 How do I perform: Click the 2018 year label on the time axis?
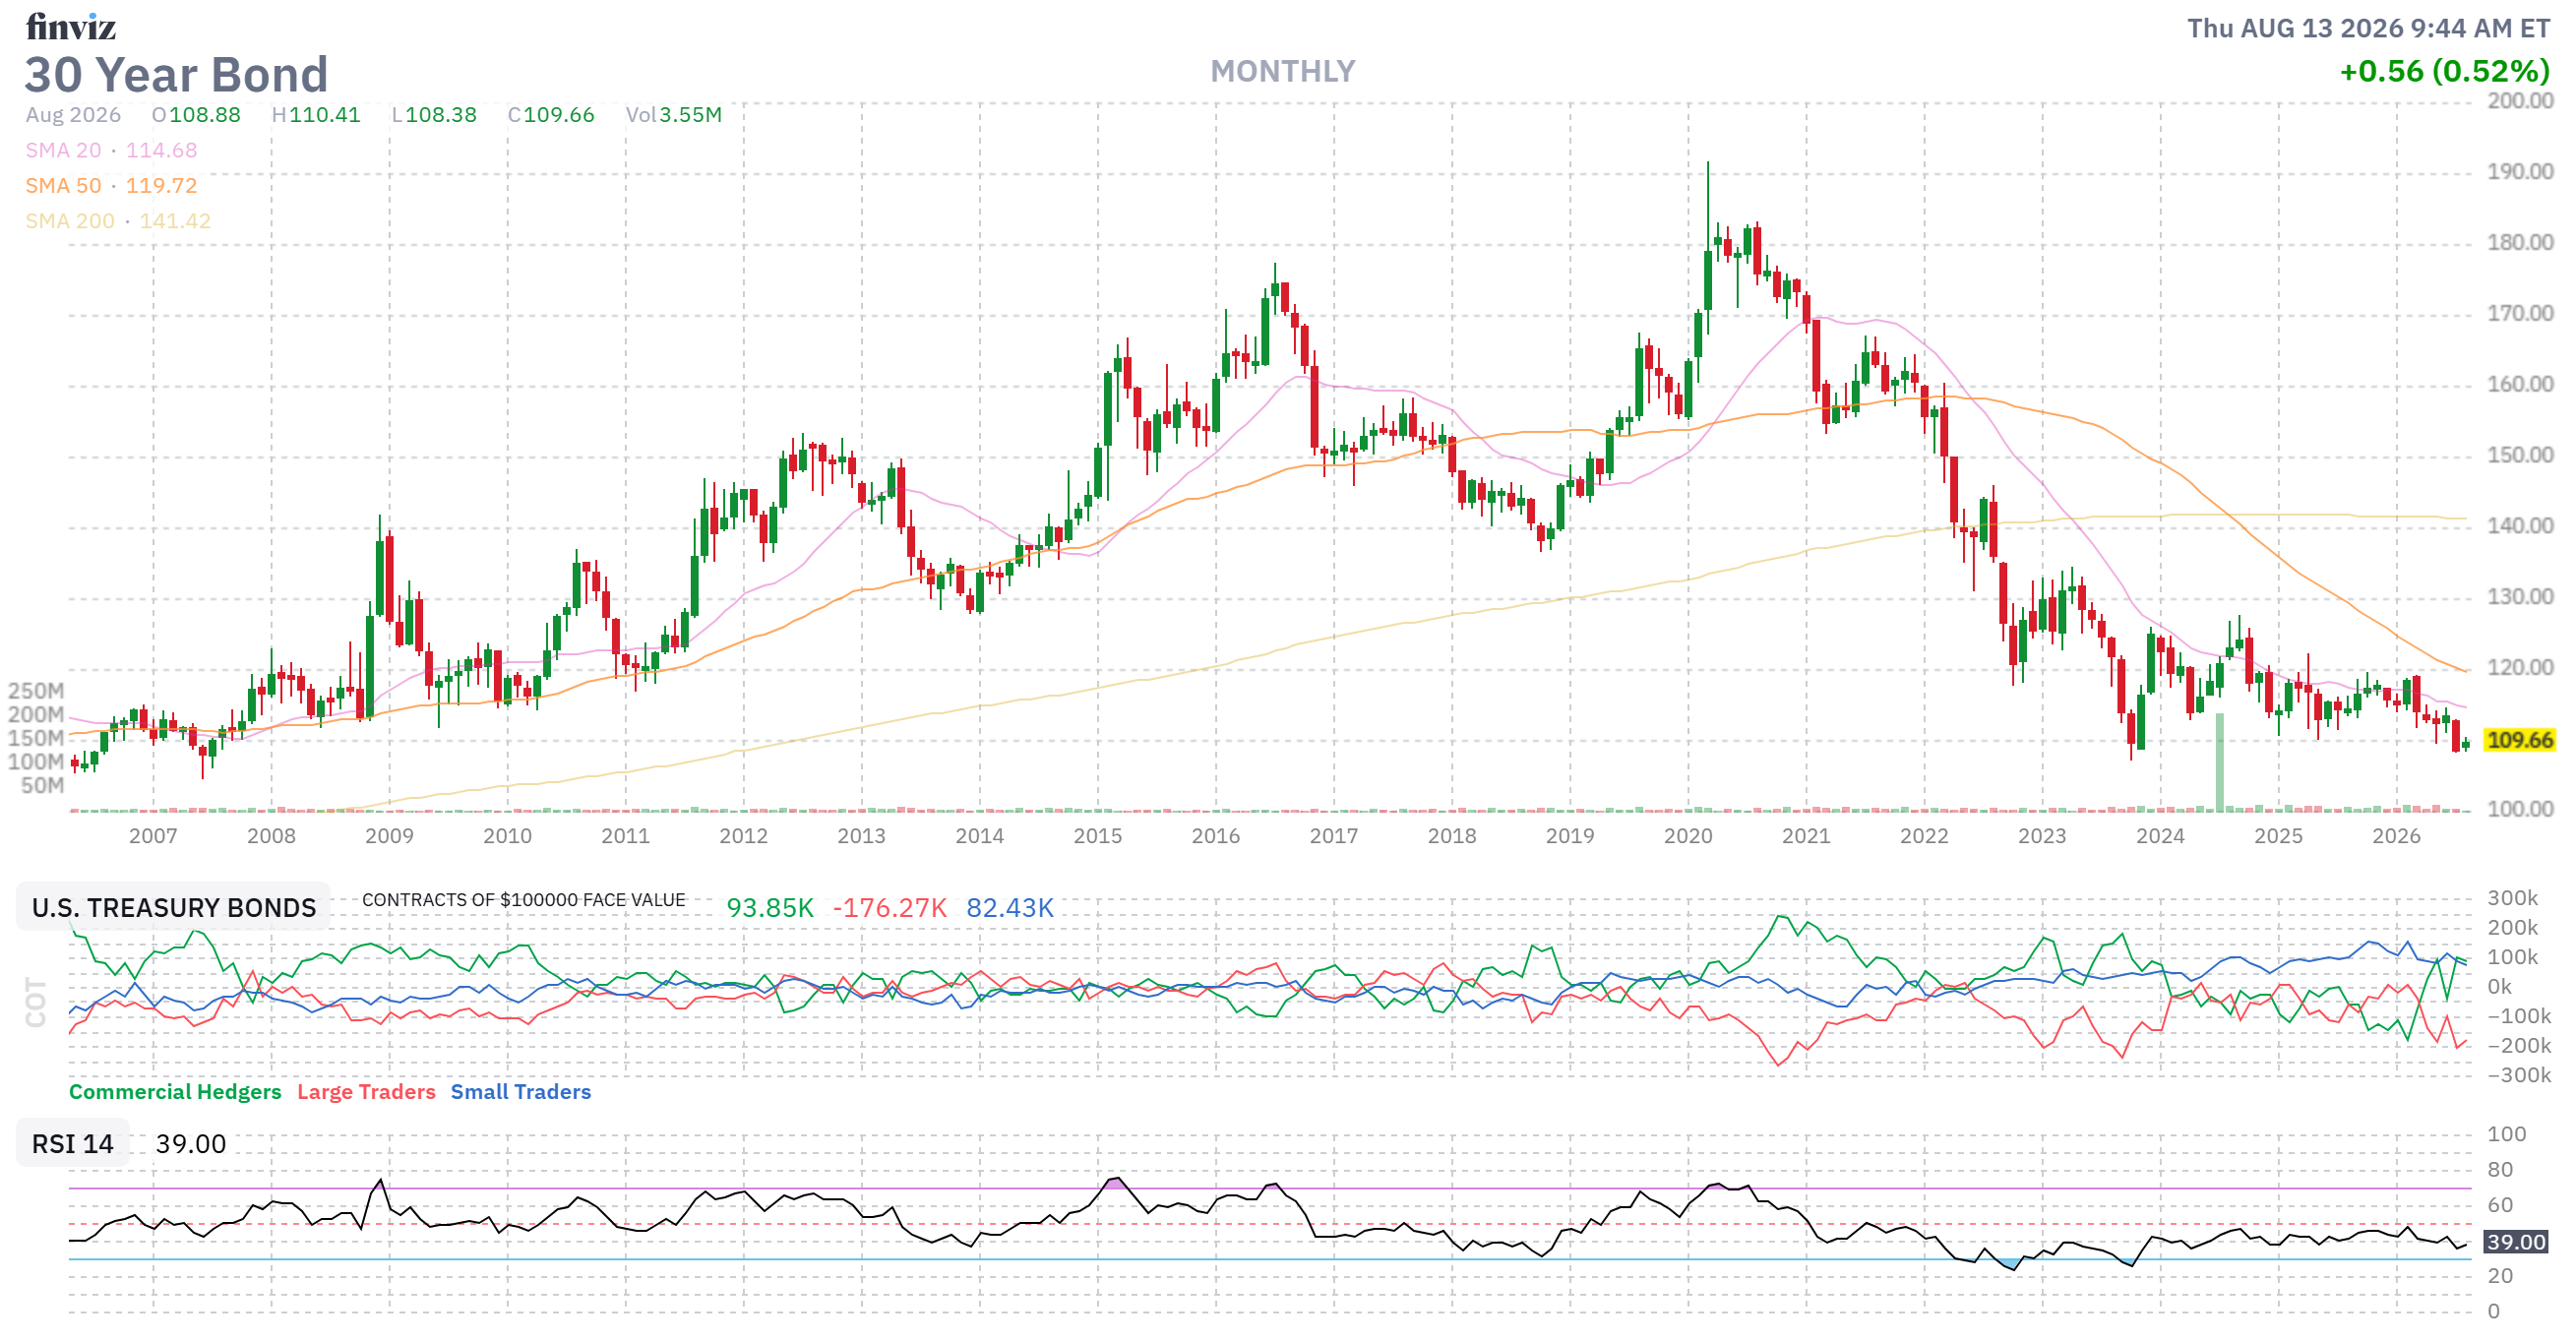1451,836
